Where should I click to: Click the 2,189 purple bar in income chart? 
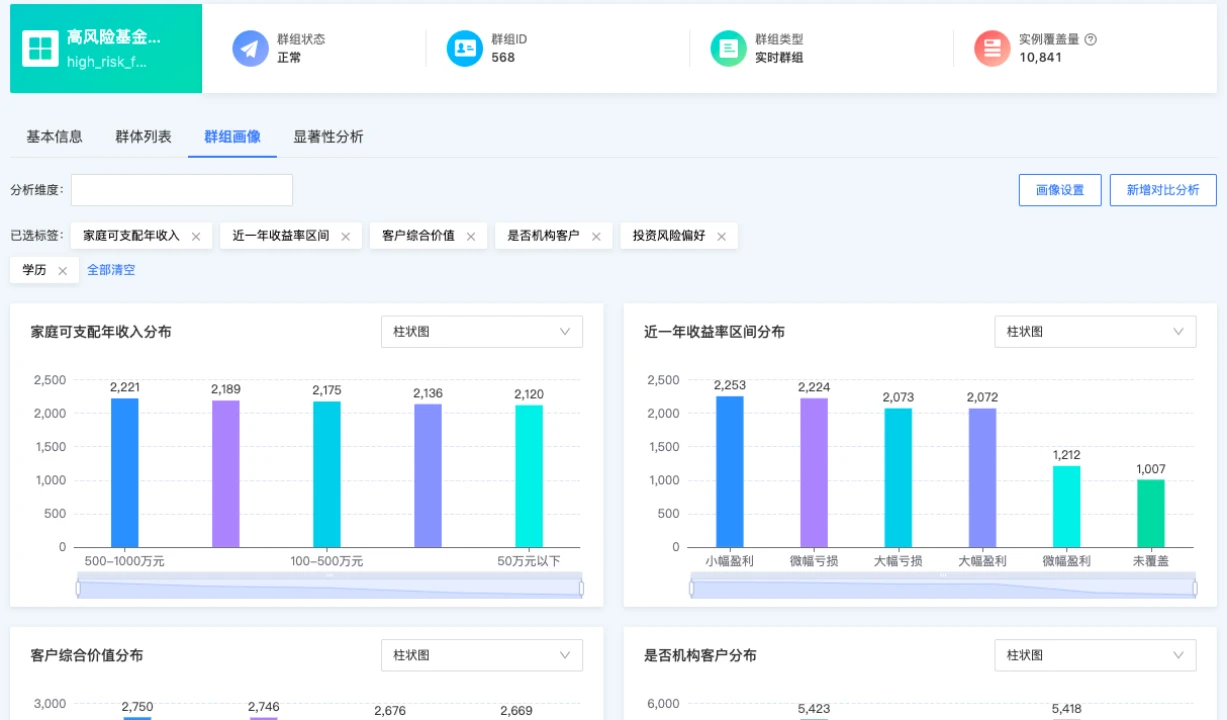pos(226,474)
